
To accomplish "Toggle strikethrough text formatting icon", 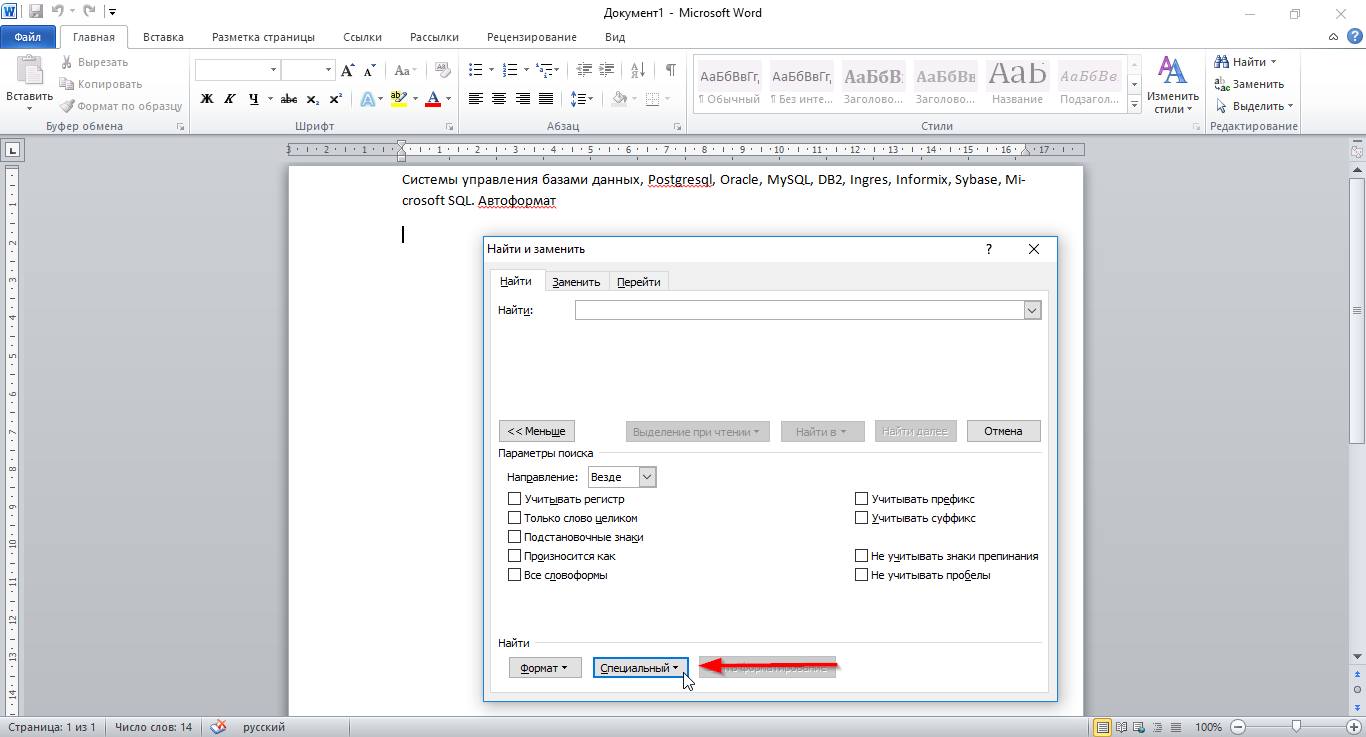I will coord(289,99).
